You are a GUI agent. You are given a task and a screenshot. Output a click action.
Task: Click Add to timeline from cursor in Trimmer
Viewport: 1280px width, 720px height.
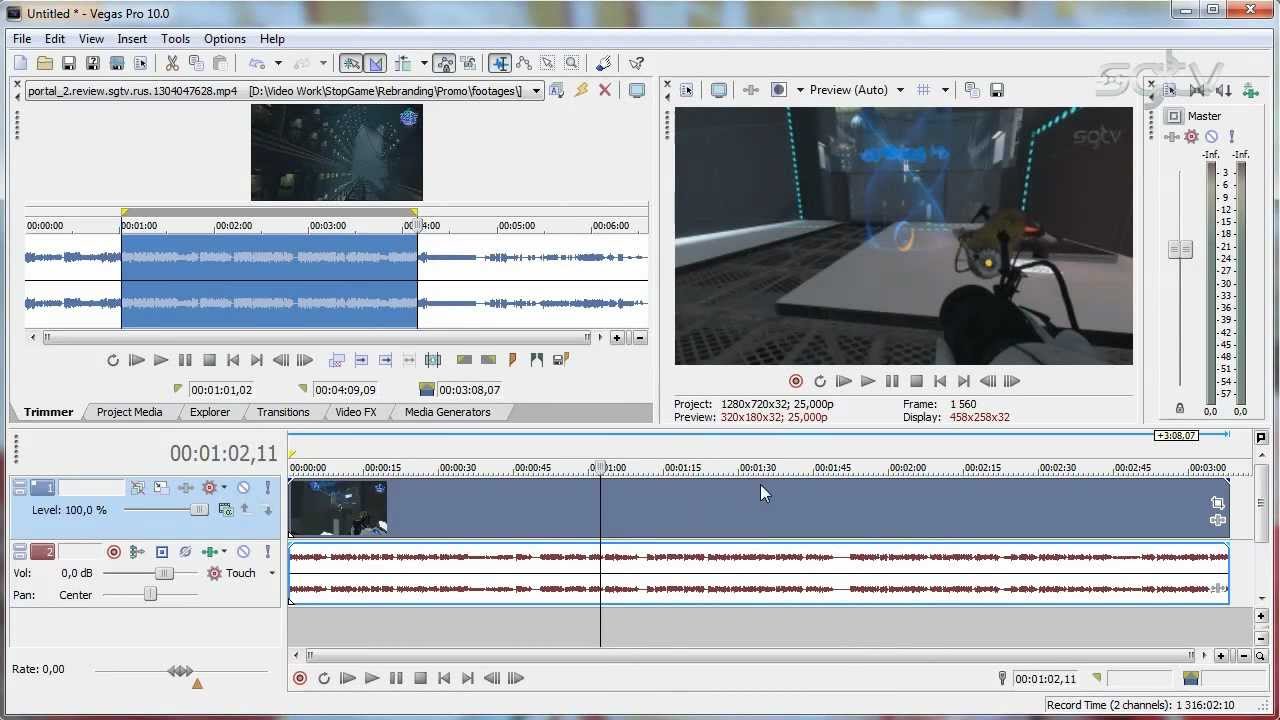(x=361, y=360)
